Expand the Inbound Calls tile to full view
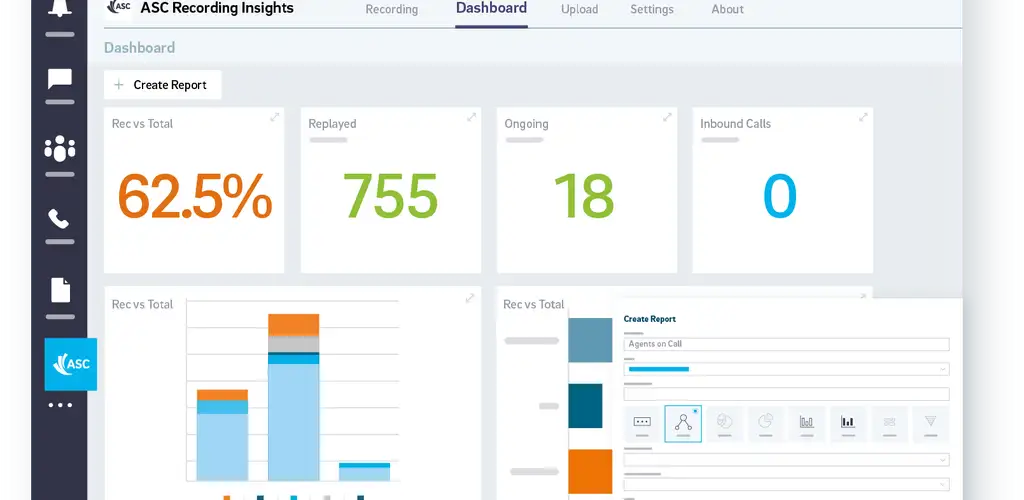Image resolution: width=1024 pixels, height=500 pixels. pos(862,118)
